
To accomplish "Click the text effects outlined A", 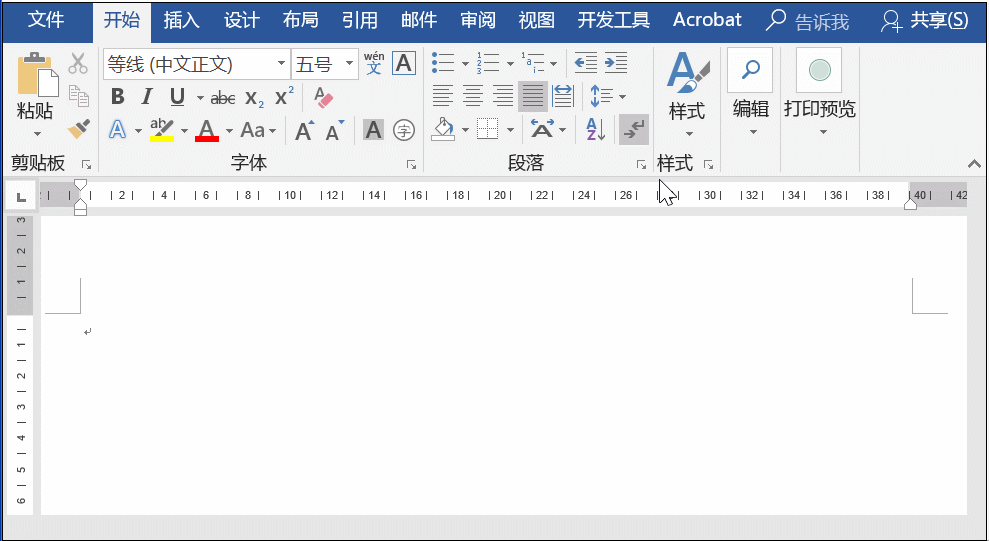I will pos(117,130).
